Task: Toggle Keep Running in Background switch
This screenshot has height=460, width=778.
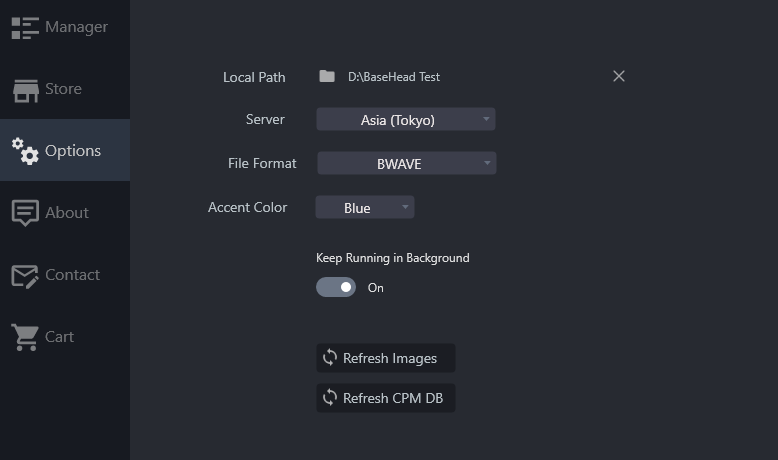Action: click(x=336, y=287)
